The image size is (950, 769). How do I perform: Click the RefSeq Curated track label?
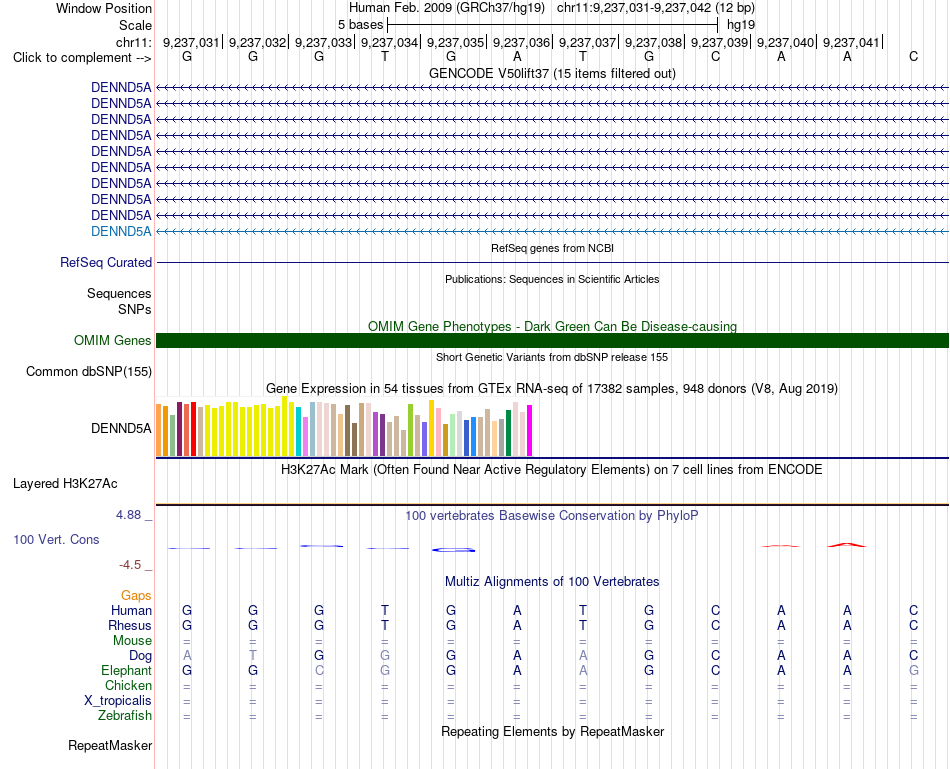coord(106,262)
